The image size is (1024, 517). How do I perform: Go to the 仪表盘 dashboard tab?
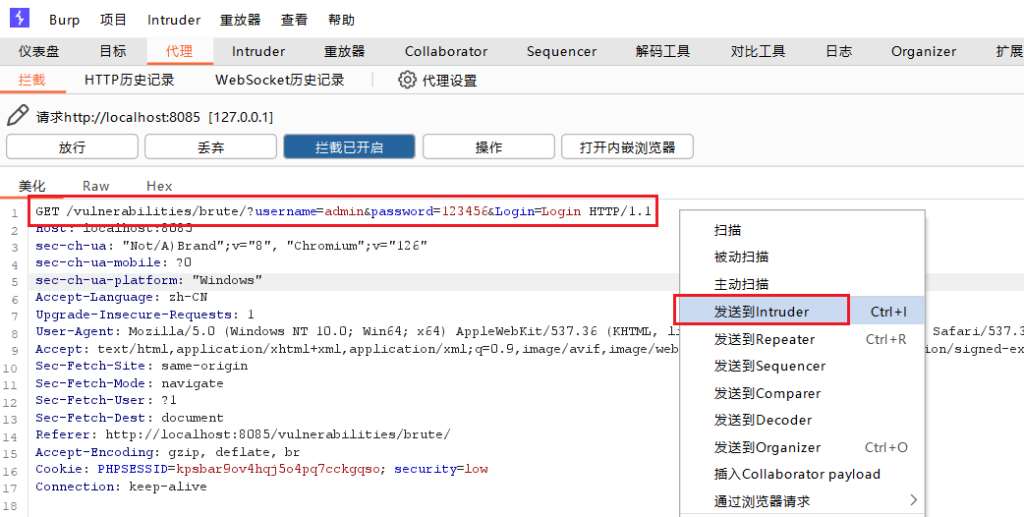pyautogui.click(x=39, y=51)
